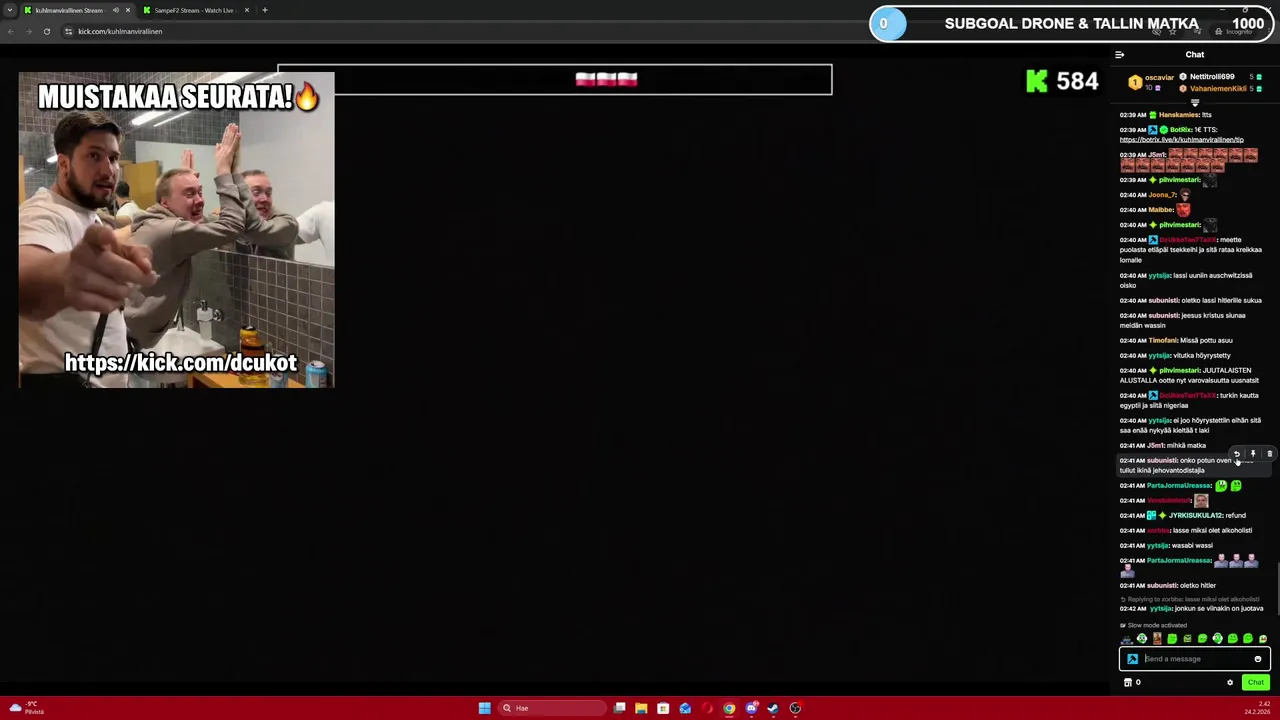Click the https://kick.com/dcukot overlay thumbnail
The image size is (1280, 720).
tap(176, 229)
